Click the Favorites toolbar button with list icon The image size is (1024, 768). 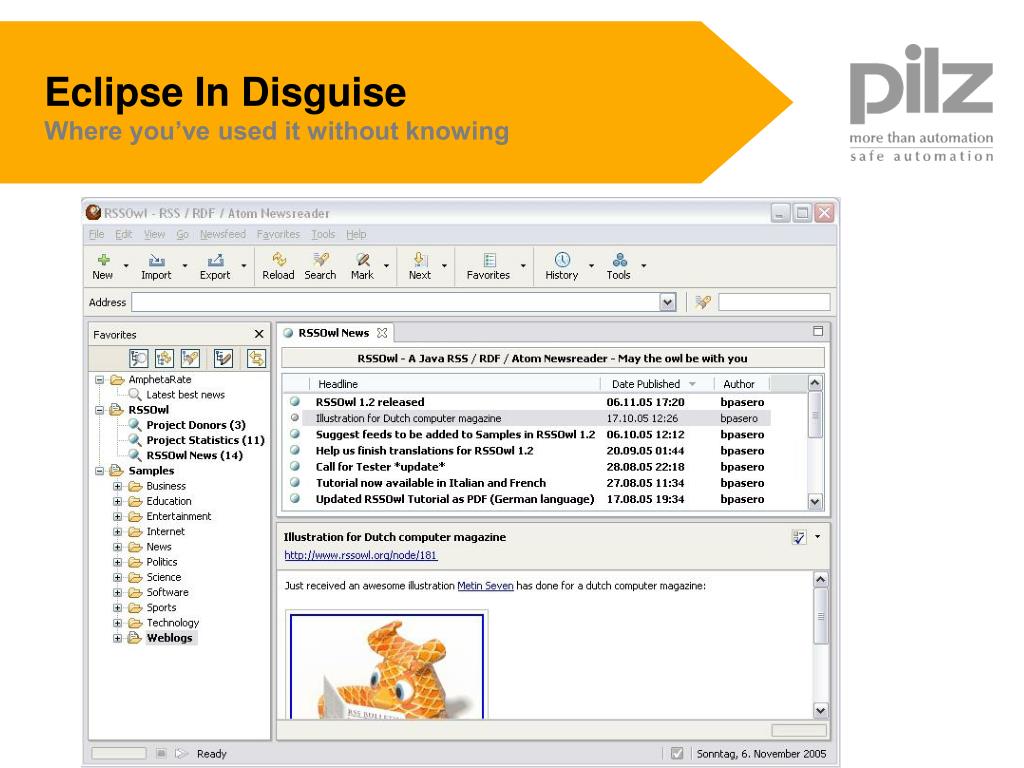pyautogui.click(x=488, y=266)
